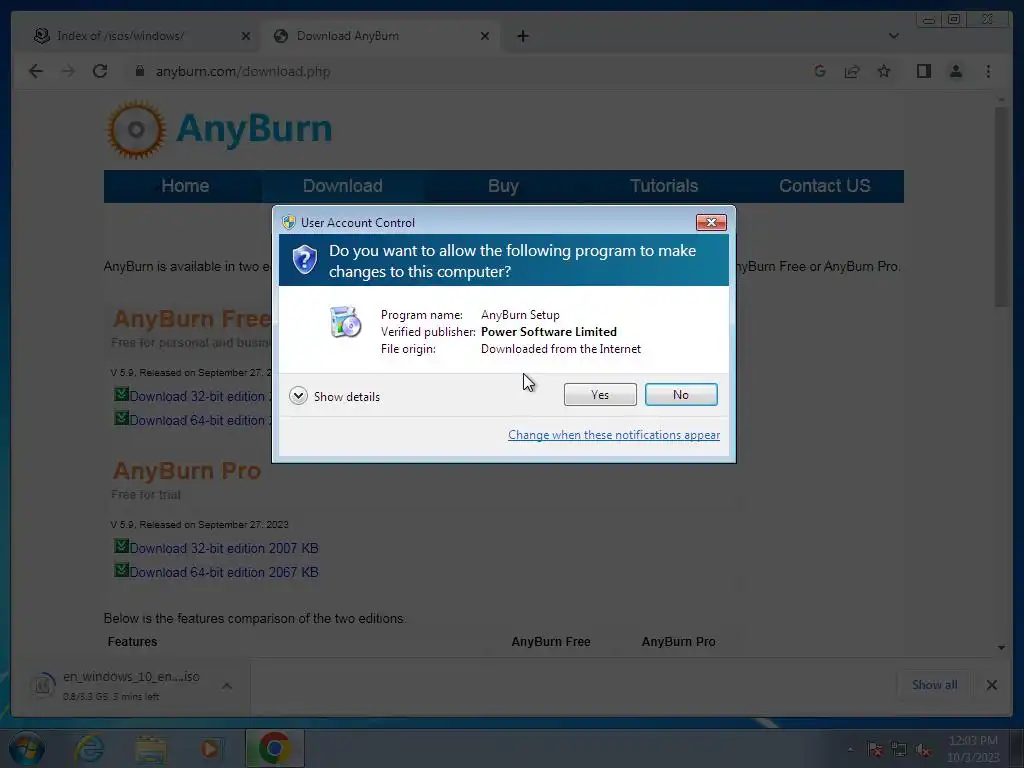Click AnyBurn Pro Download 32-bit edition 2007 KB

(224, 549)
